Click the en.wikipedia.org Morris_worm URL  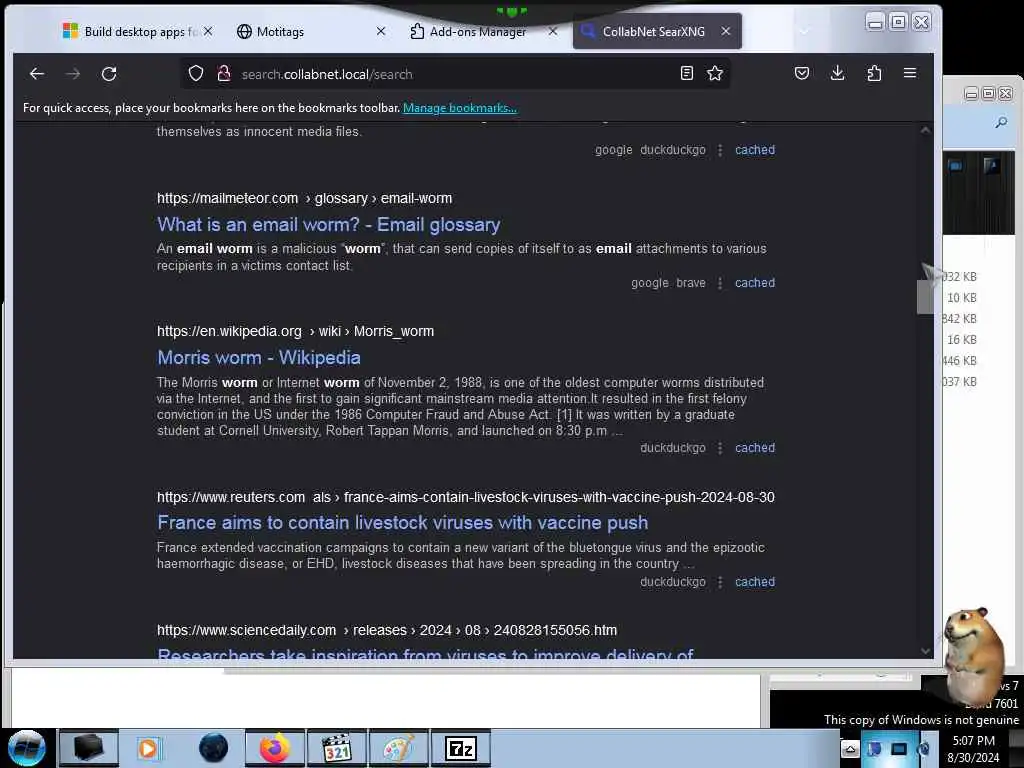tap(295, 331)
